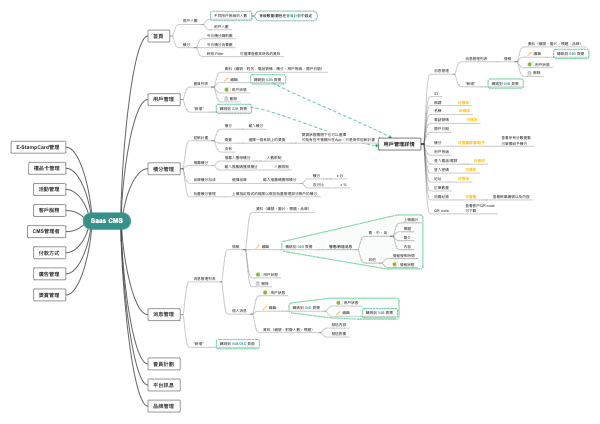The height and width of the screenshot is (424, 600).
Task: Click the pencil edit icon under 用戶管理 數據列表
Action: coord(226,79)
